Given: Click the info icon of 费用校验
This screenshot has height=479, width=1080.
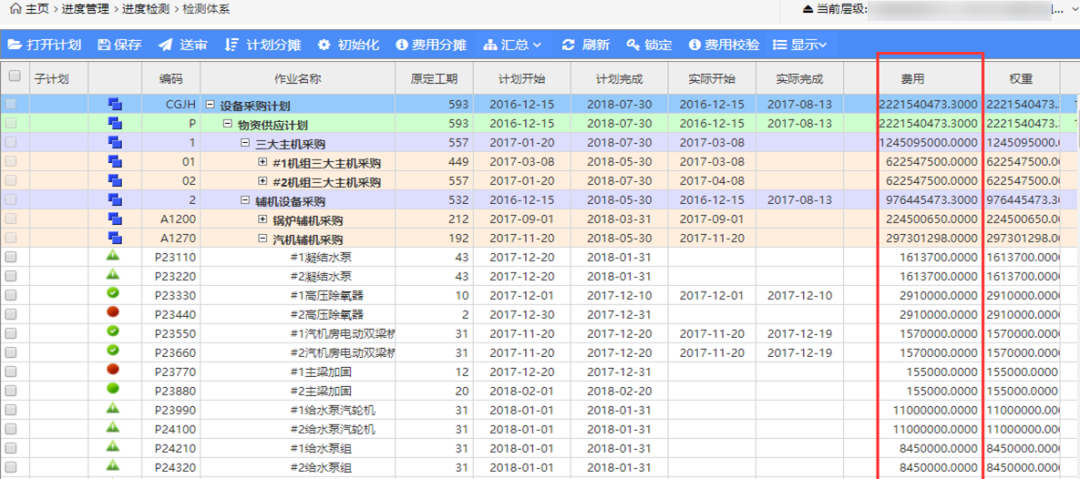Looking at the screenshot, I should (694, 45).
